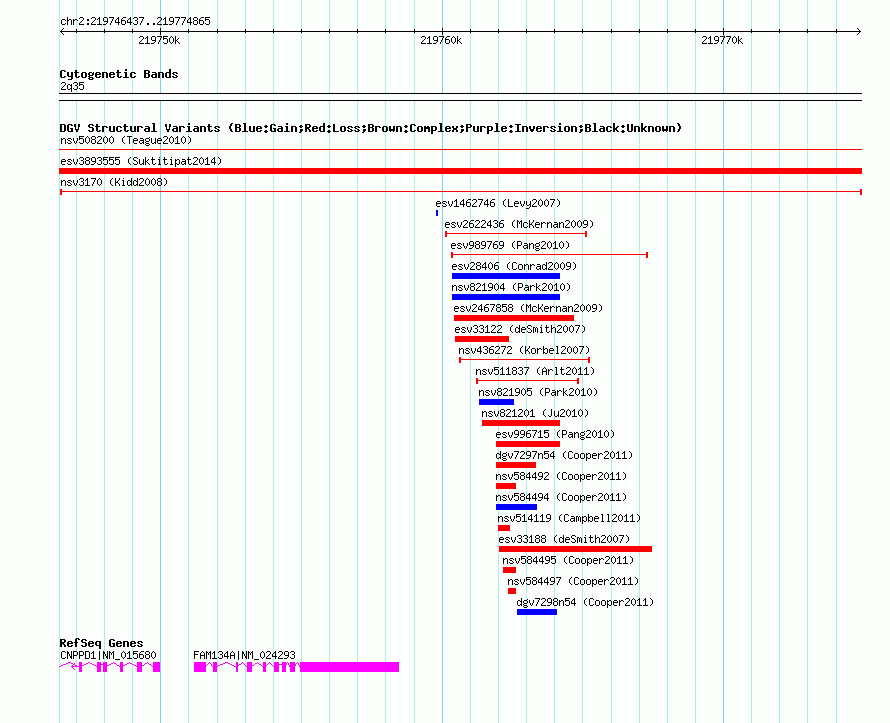Click the 219750k ruler position label

pyautogui.click(x=159, y=40)
